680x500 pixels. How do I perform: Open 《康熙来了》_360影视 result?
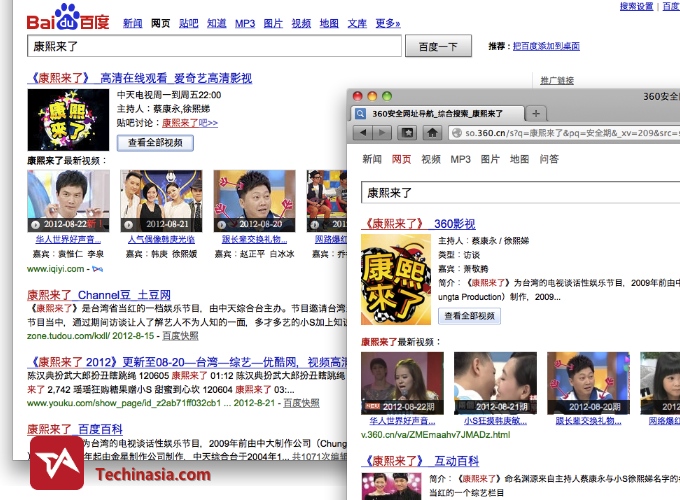418,224
